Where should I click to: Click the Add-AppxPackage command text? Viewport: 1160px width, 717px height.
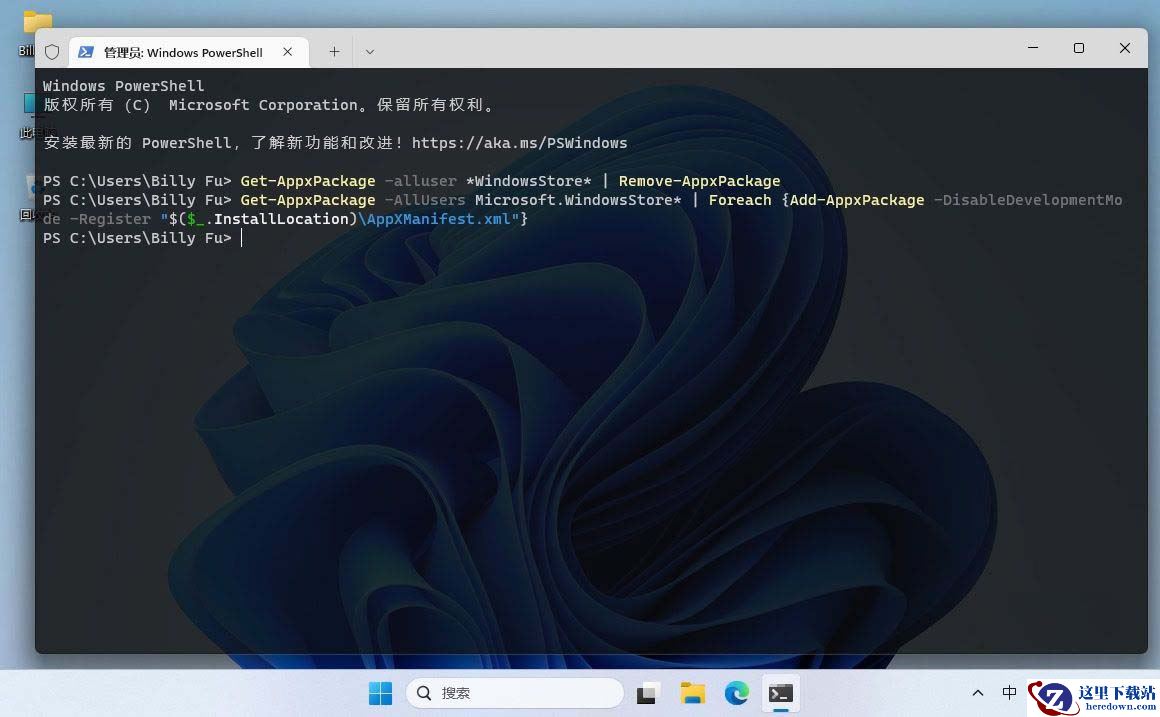857,201
